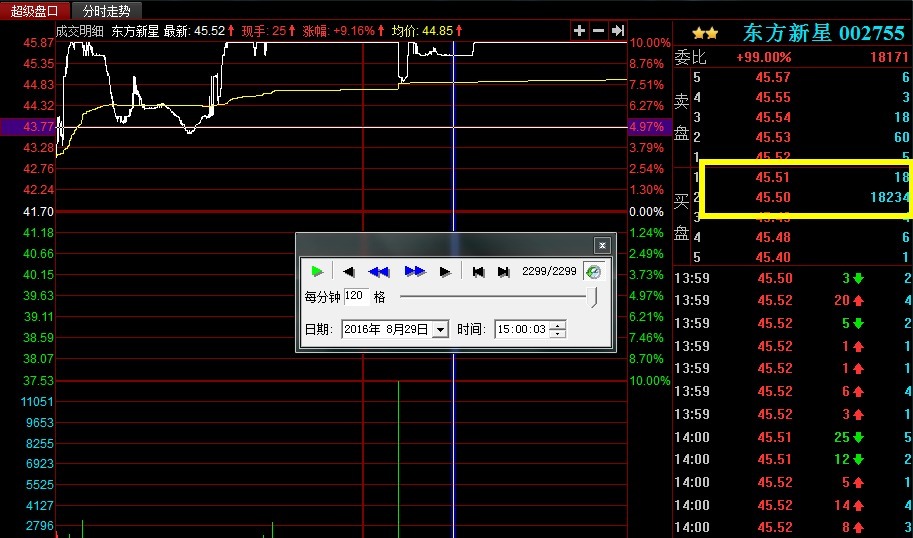The width and height of the screenshot is (913, 538).
Task: Step back one frame with black left arrow
Action: 348,271
